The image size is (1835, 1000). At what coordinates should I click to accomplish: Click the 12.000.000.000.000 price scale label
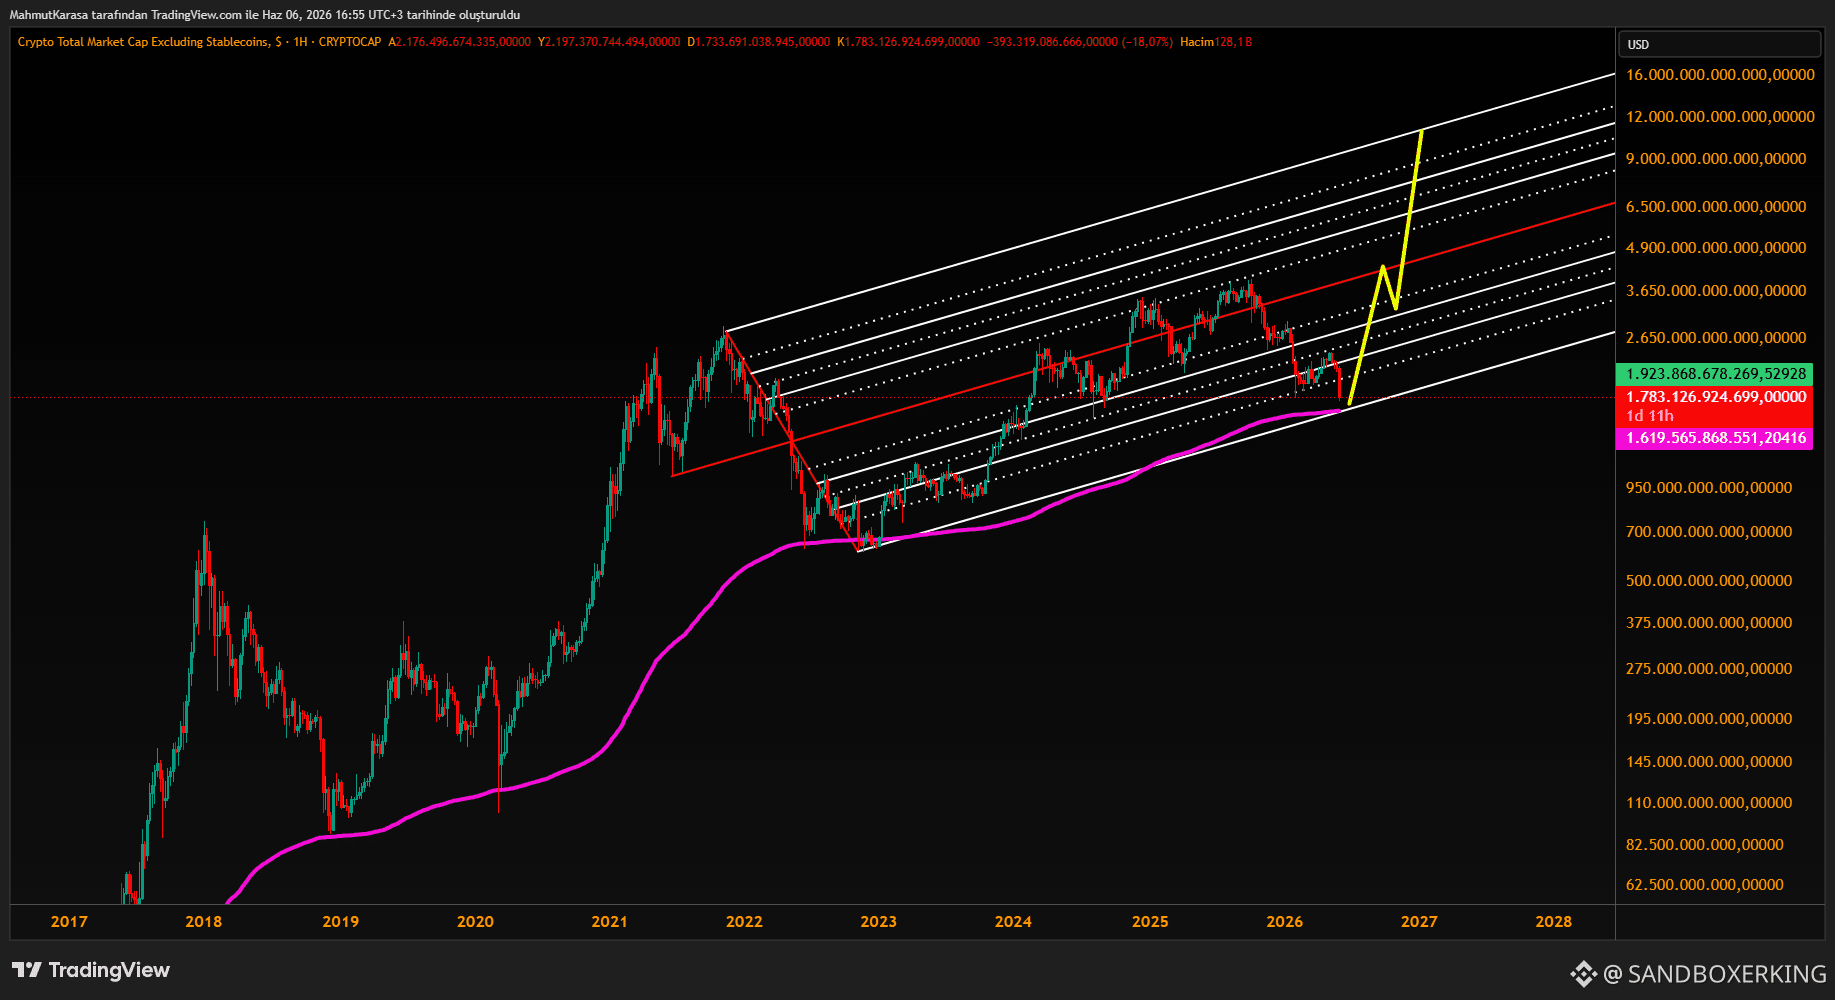coord(1720,117)
